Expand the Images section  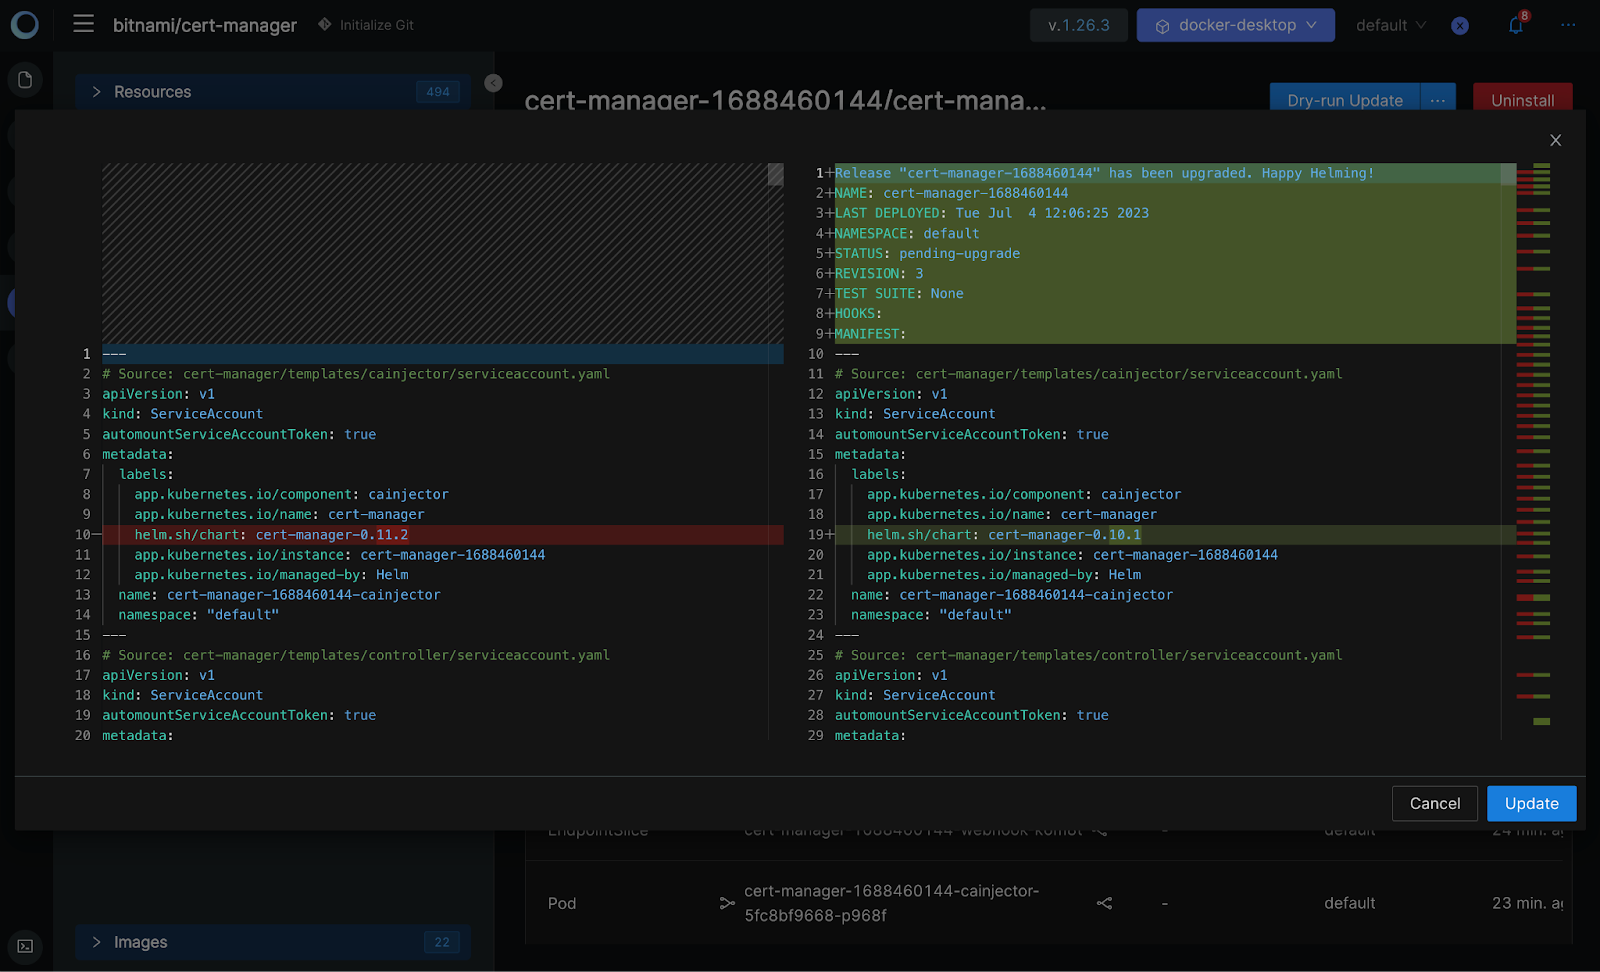click(x=97, y=942)
